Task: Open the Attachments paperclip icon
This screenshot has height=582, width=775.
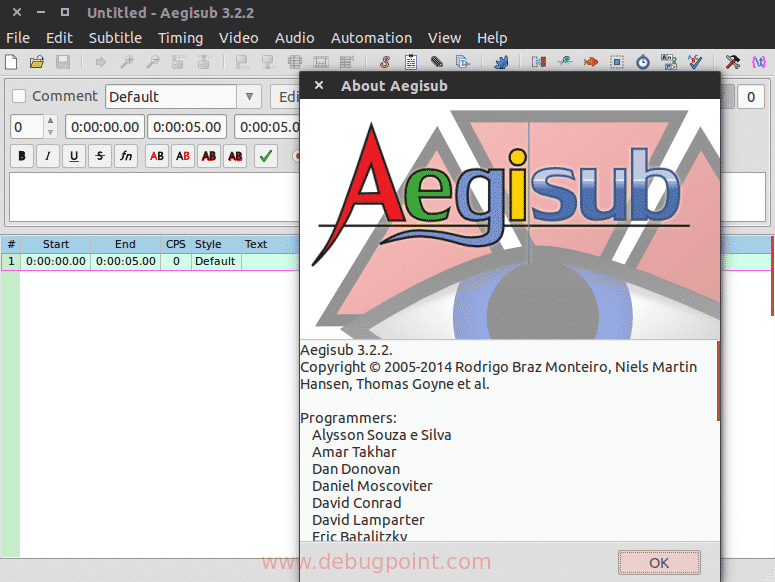Action: pyautogui.click(x=436, y=62)
